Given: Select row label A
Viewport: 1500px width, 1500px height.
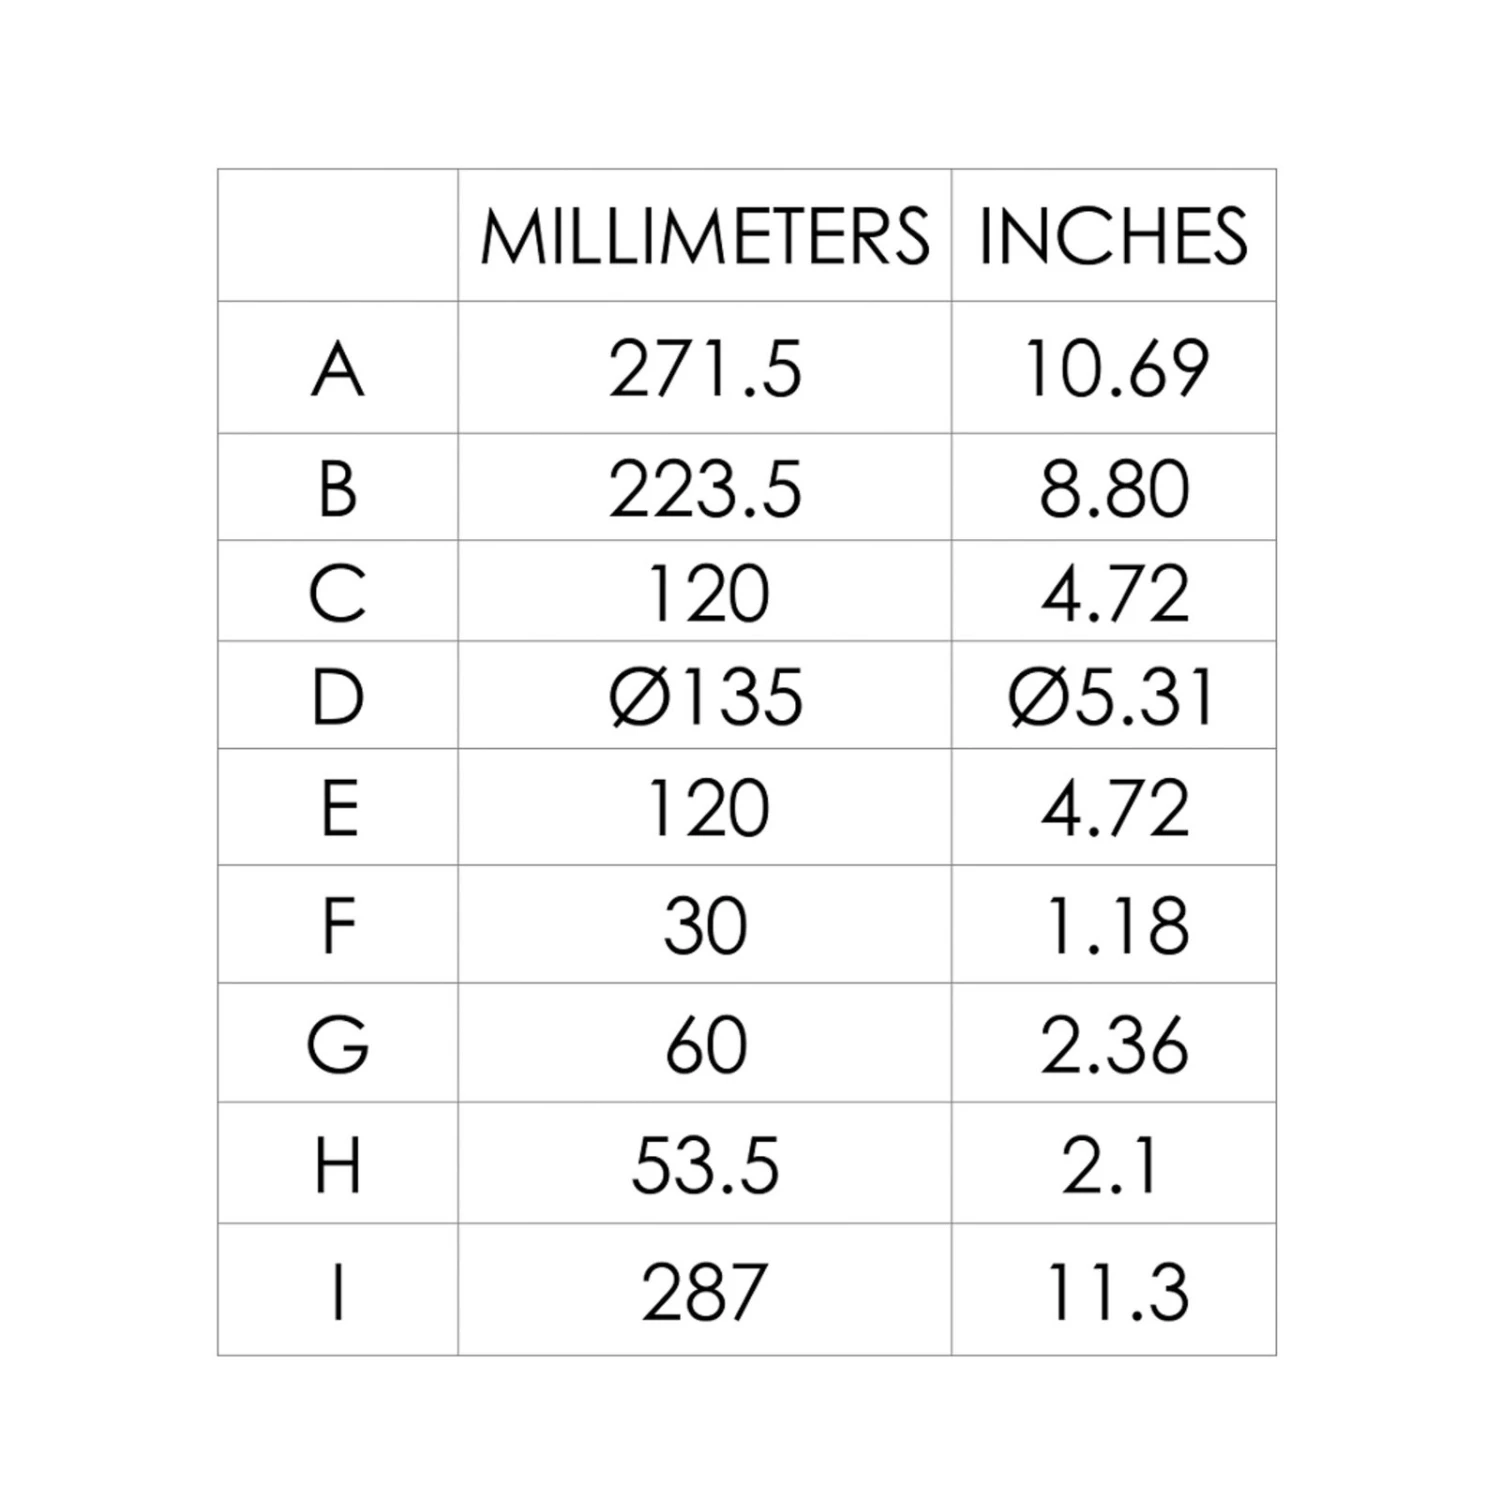Looking at the screenshot, I should click(338, 369).
